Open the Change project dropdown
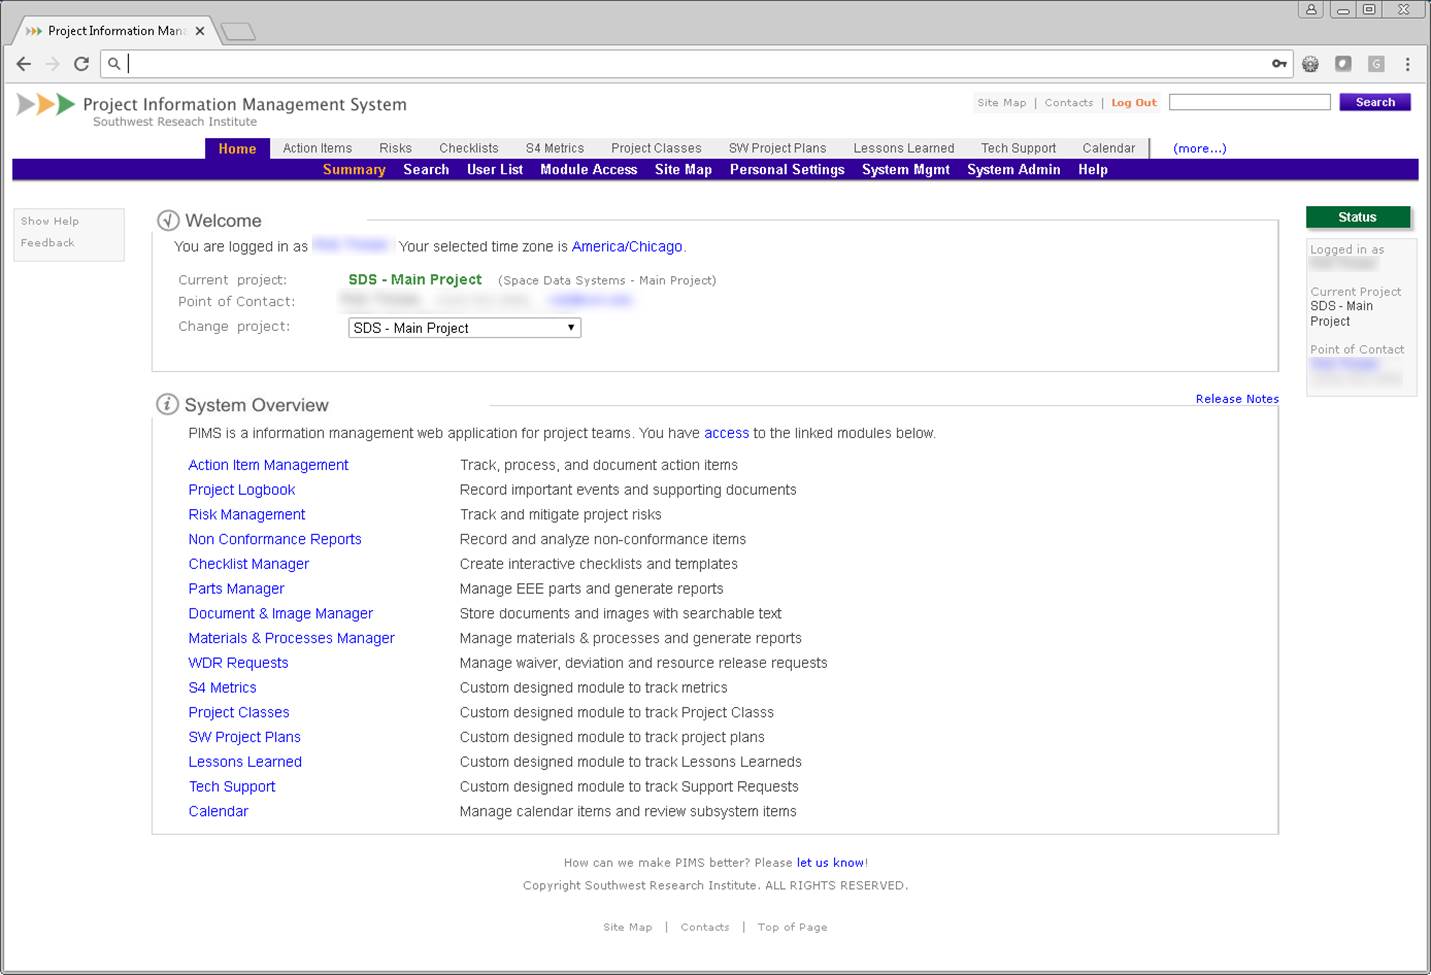The width and height of the screenshot is (1431, 975). [464, 328]
